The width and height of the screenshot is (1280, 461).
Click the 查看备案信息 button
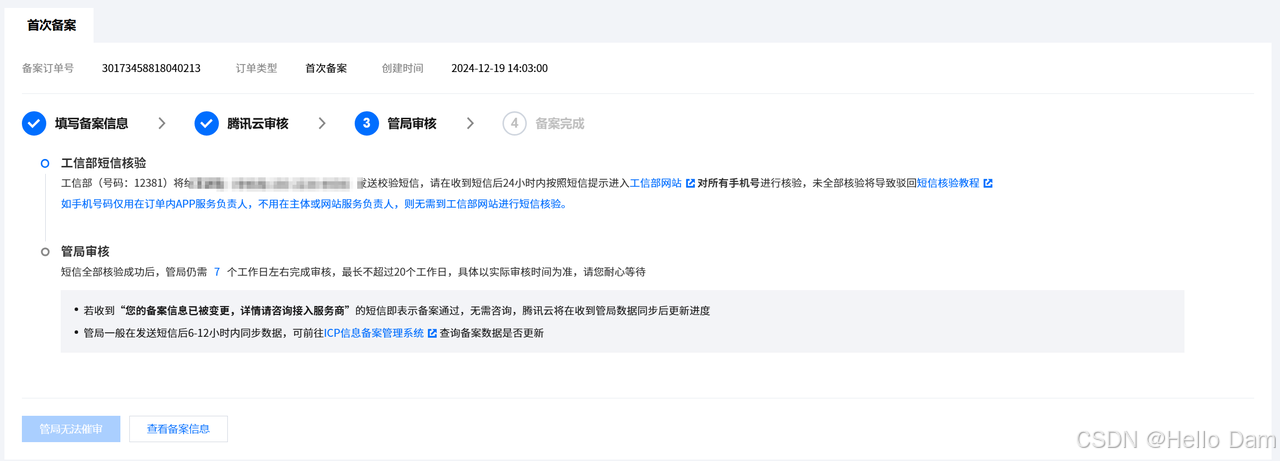[178, 429]
